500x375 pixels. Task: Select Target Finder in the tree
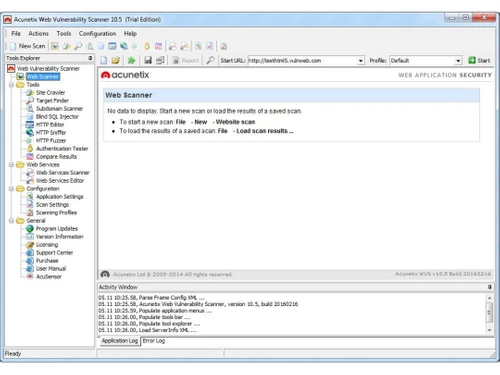point(52,101)
